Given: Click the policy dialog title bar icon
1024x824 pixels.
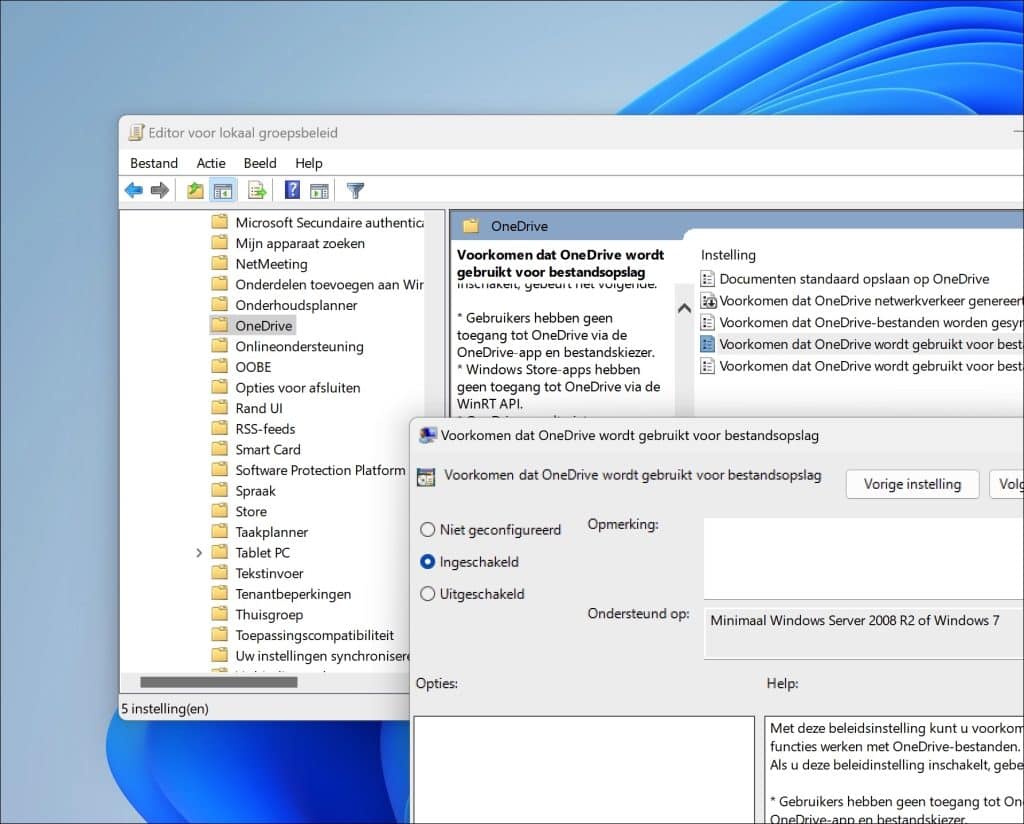Looking at the screenshot, I should pos(427,436).
